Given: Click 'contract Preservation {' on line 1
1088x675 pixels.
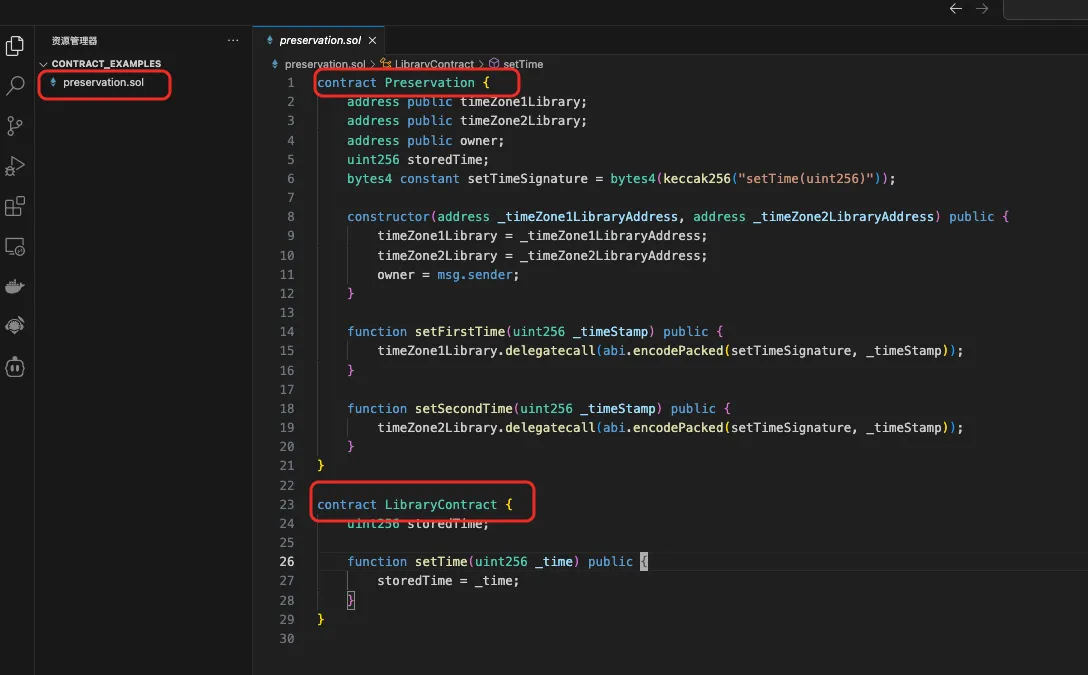Looking at the screenshot, I should coord(403,83).
